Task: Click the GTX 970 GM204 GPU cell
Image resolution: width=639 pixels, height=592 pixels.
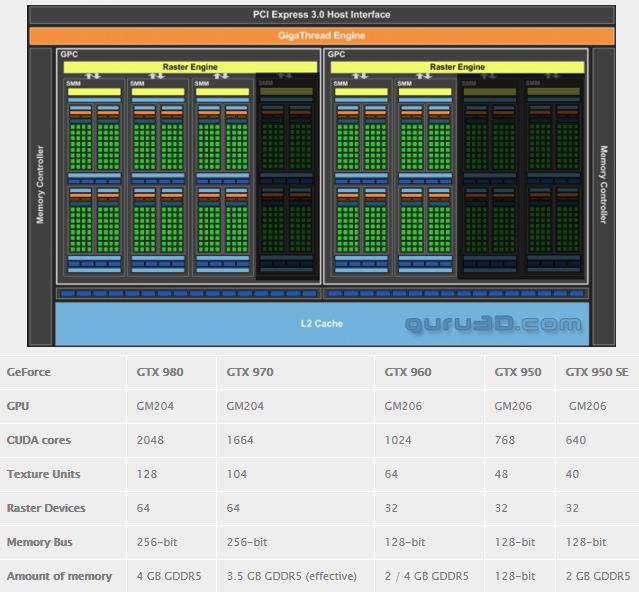Action: click(245, 406)
